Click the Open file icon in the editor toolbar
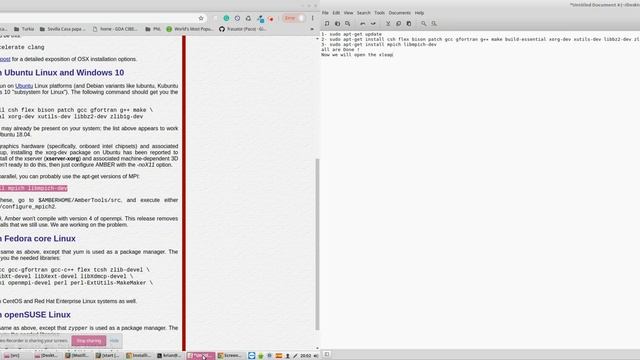Image resolution: width=640 pixels, height=360 pixels. click(337, 24)
